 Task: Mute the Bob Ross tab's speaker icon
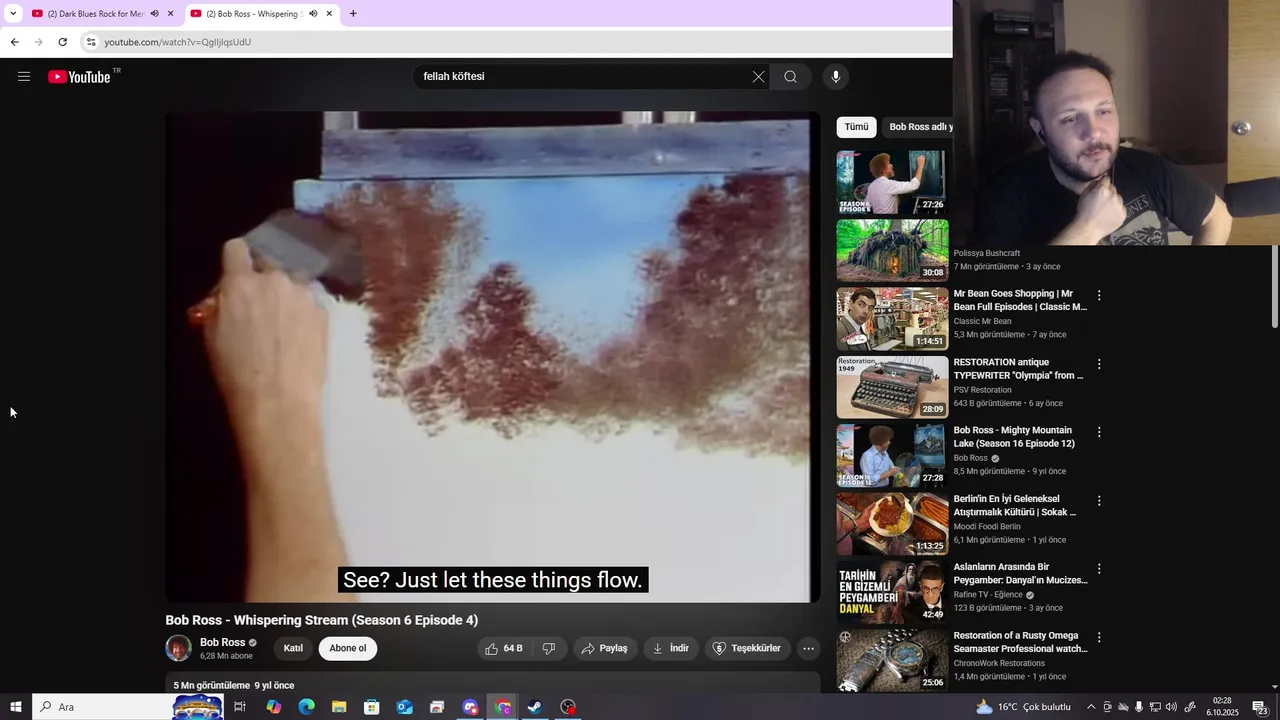[x=313, y=14]
